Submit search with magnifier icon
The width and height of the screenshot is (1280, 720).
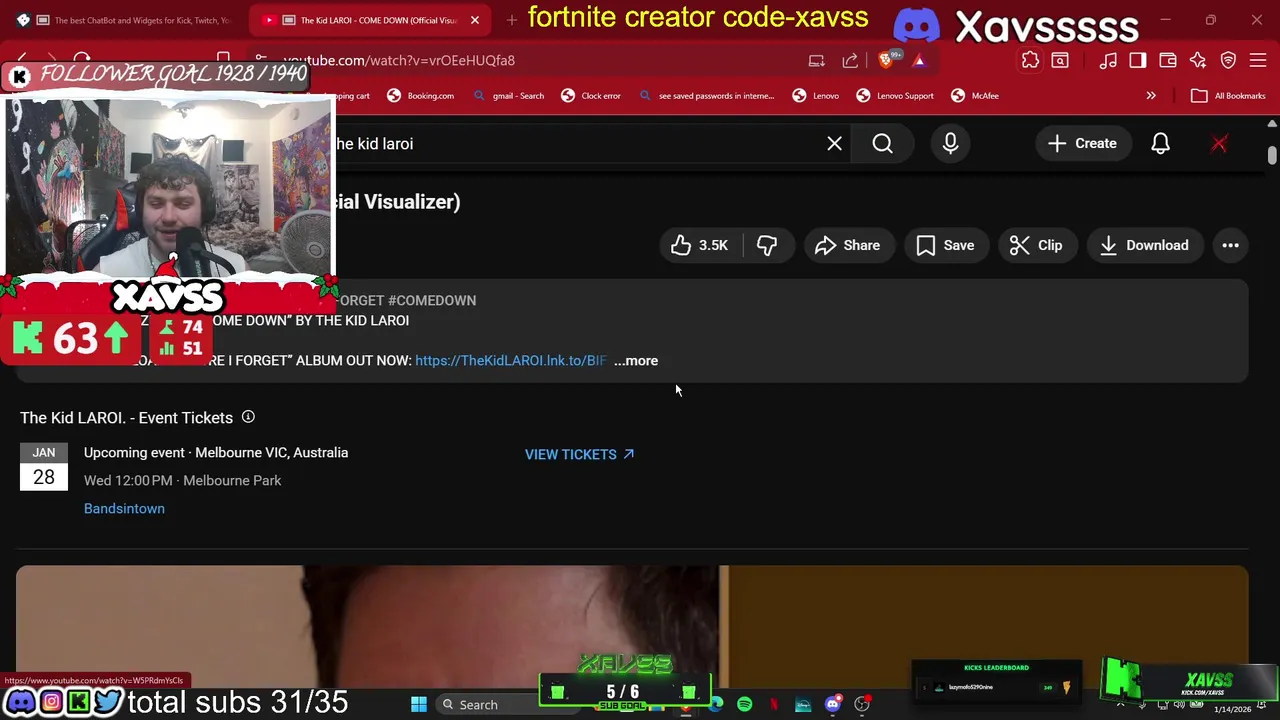coord(882,143)
